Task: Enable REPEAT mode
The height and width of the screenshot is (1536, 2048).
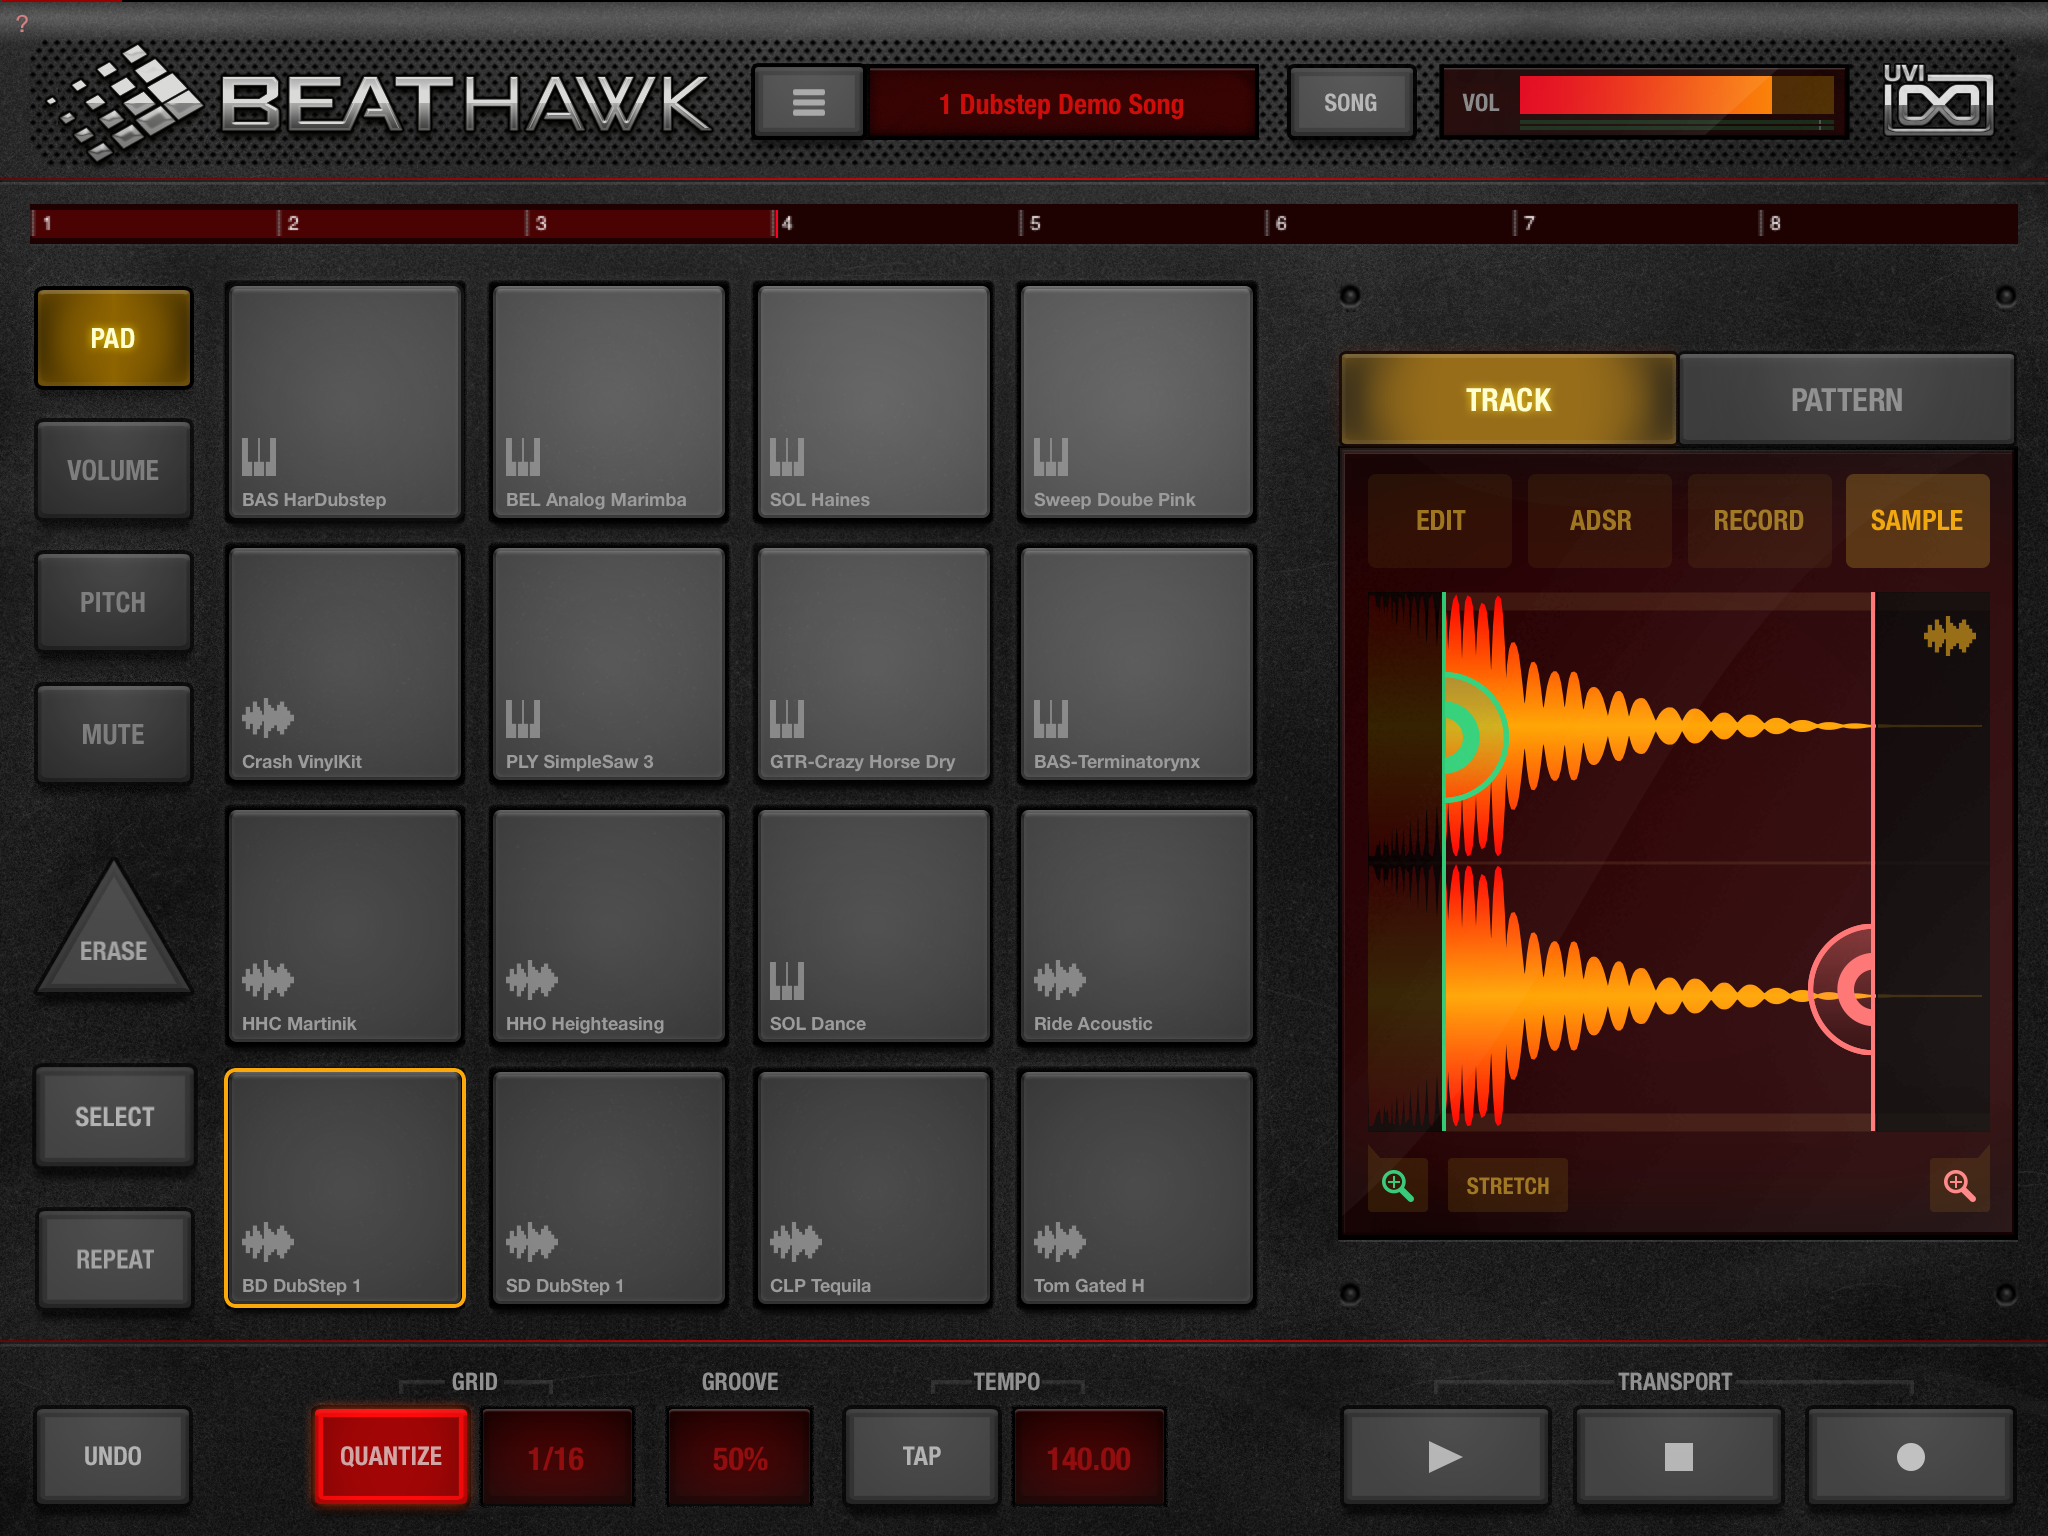Action: click(x=114, y=1259)
